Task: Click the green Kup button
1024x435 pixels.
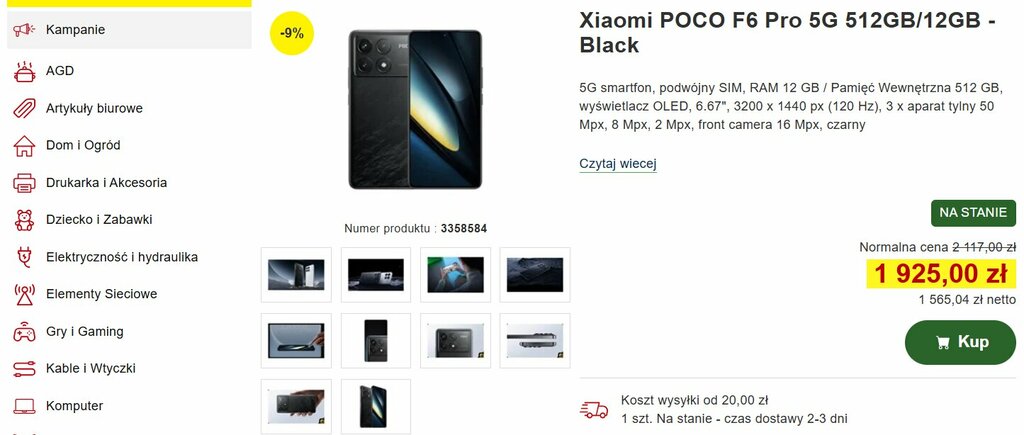Action: [x=960, y=342]
